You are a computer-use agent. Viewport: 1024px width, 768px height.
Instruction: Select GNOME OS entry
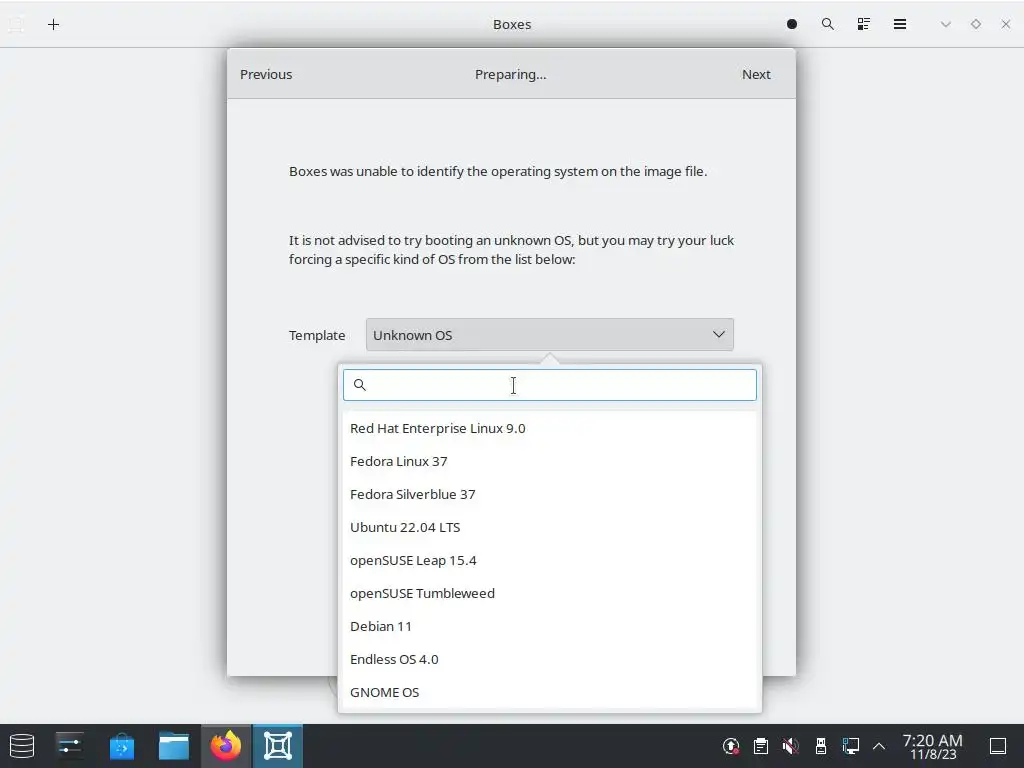(549, 692)
